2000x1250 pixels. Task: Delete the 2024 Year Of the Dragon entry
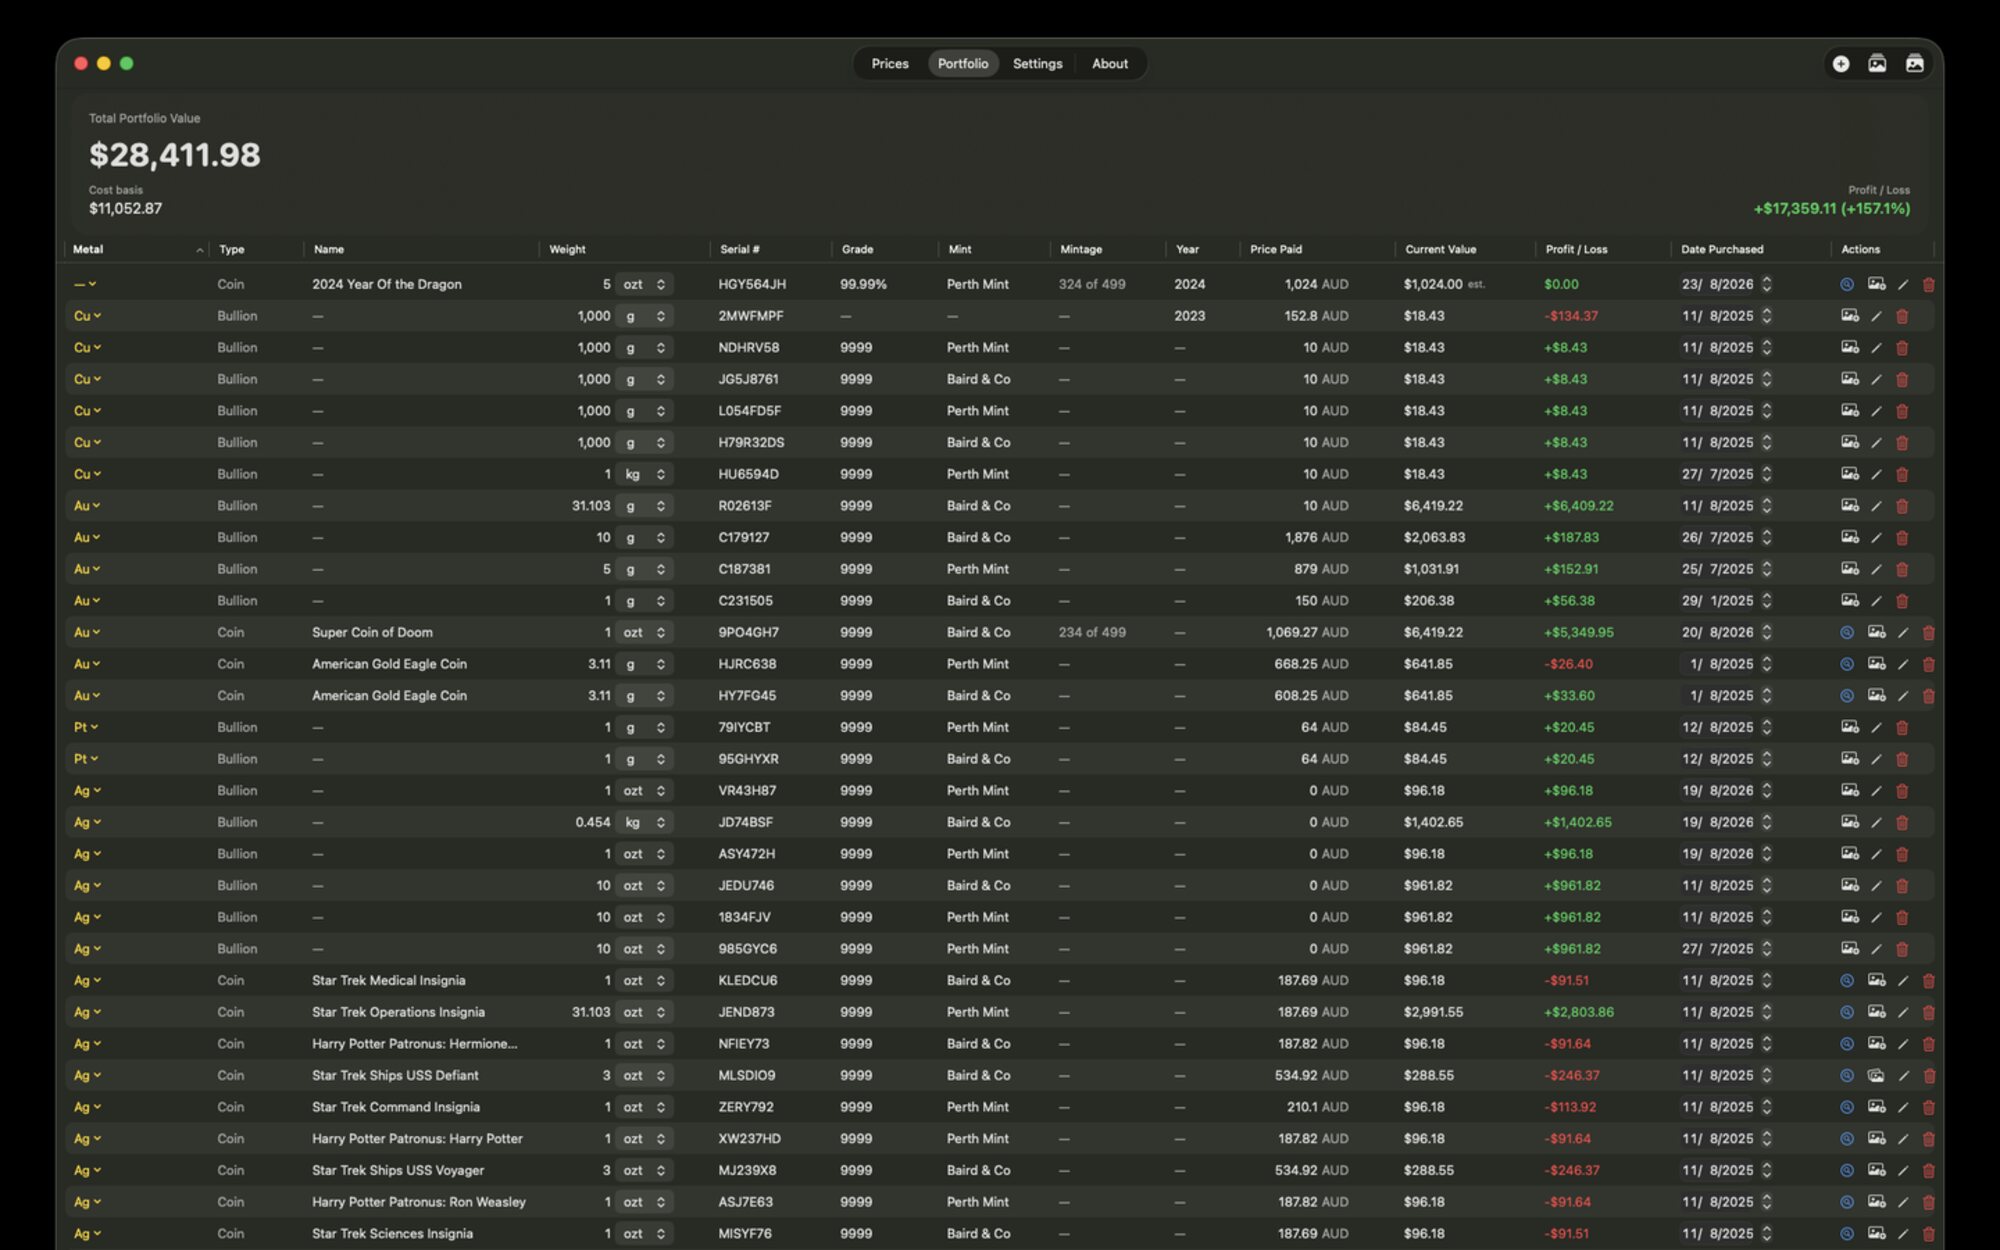coord(1929,285)
